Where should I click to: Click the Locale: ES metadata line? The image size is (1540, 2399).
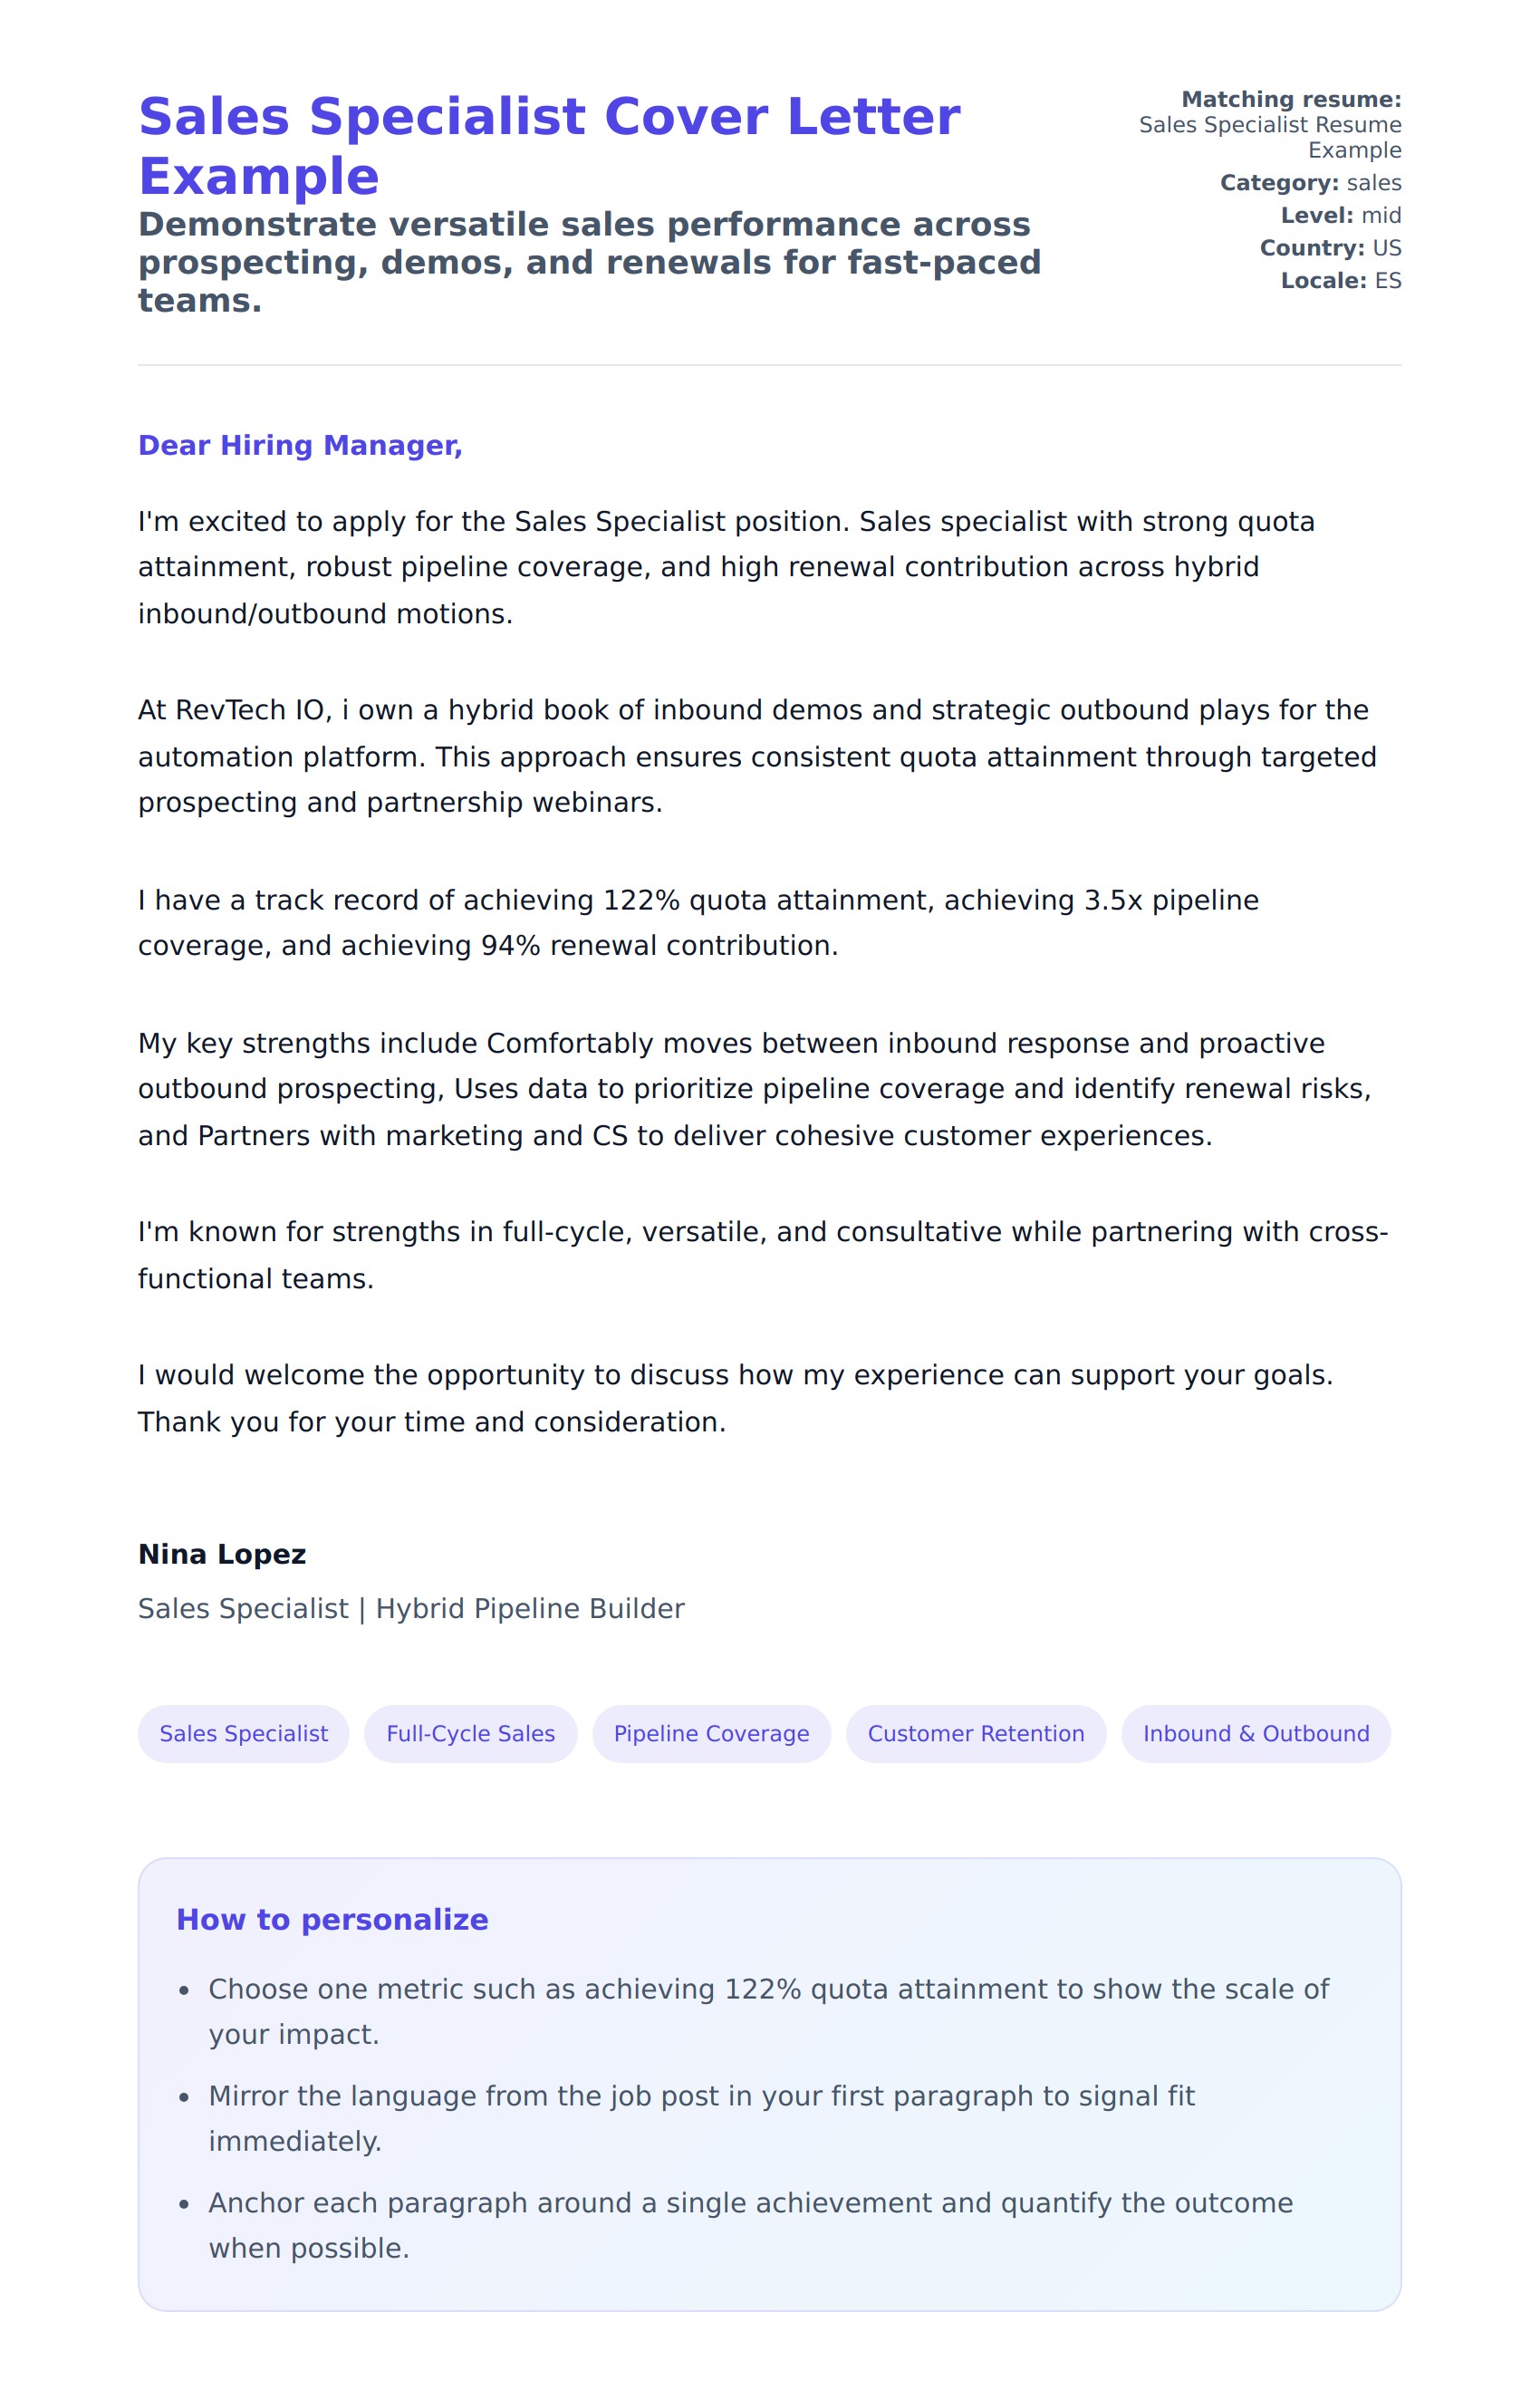click(x=1340, y=281)
